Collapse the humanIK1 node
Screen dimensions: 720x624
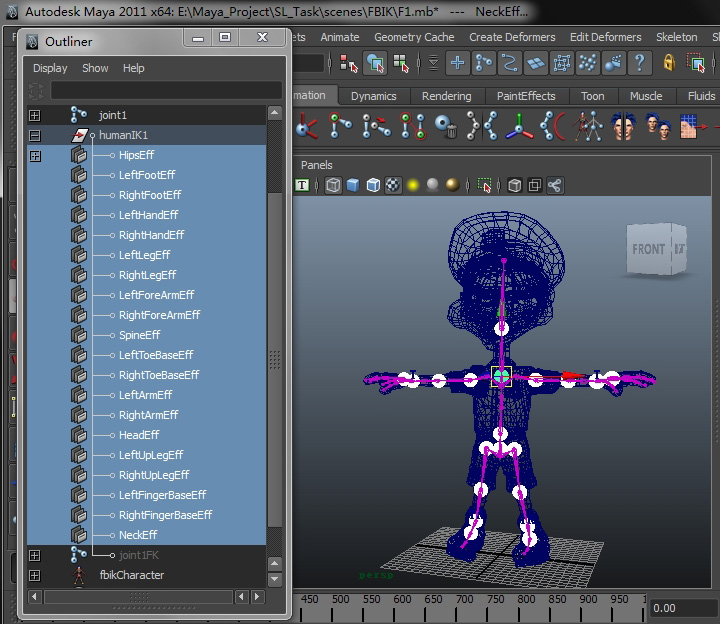coord(35,135)
